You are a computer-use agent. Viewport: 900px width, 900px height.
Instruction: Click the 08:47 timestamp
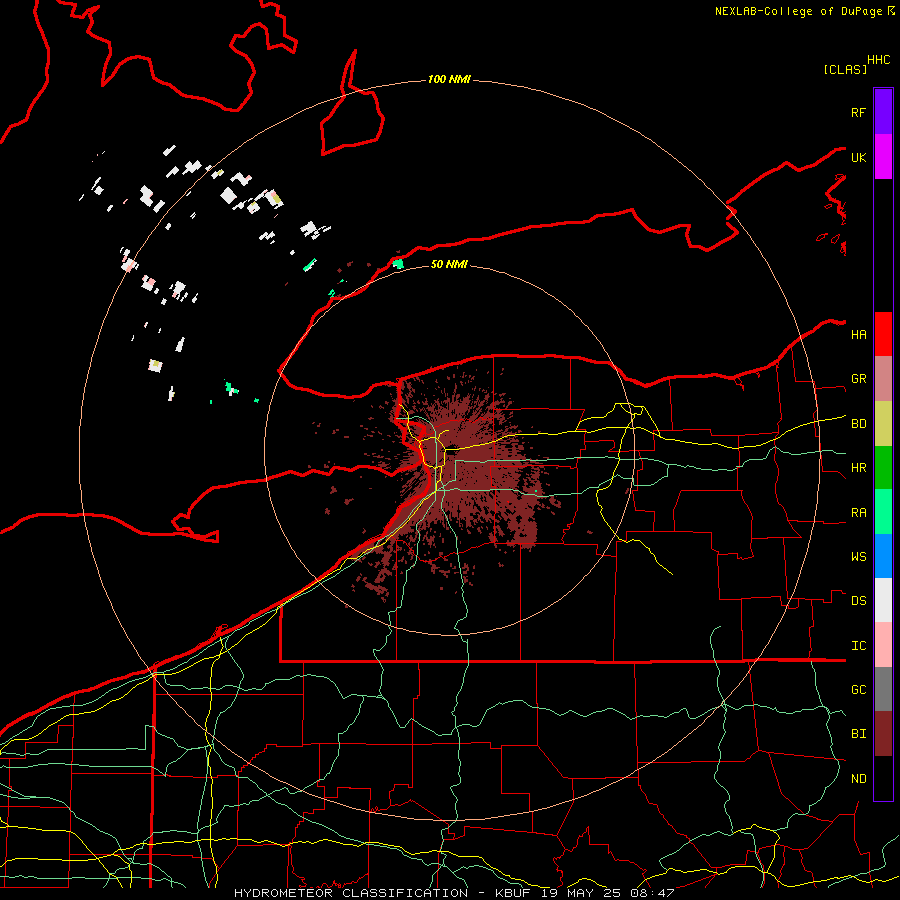click(651, 893)
